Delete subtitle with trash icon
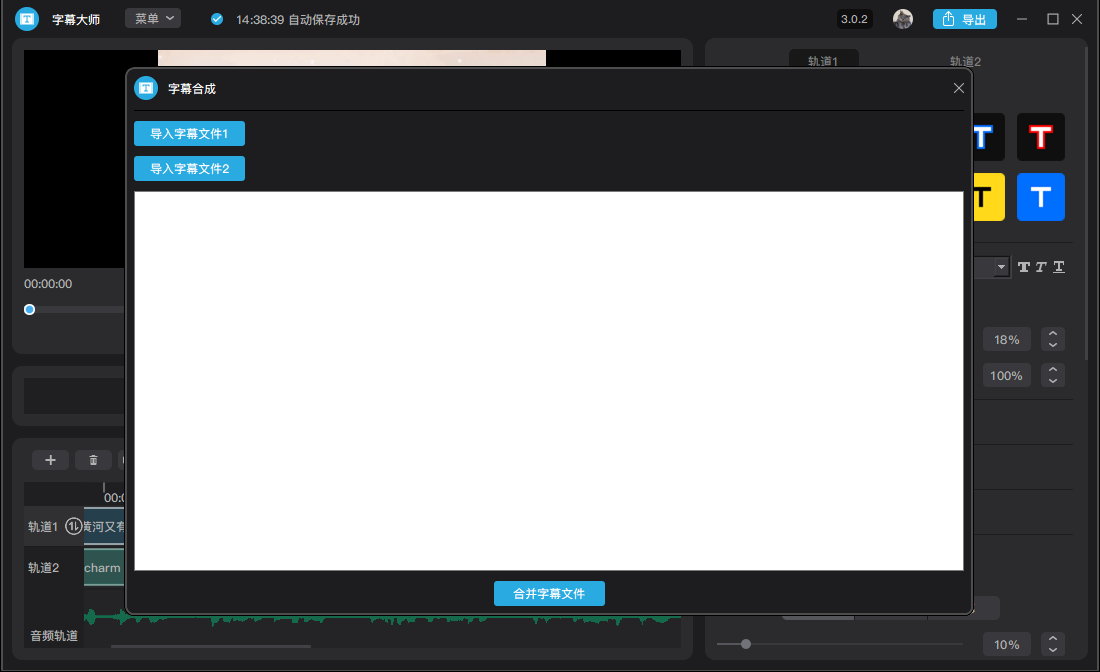The width and height of the screenshot is (1100, 672). (93, 460)
